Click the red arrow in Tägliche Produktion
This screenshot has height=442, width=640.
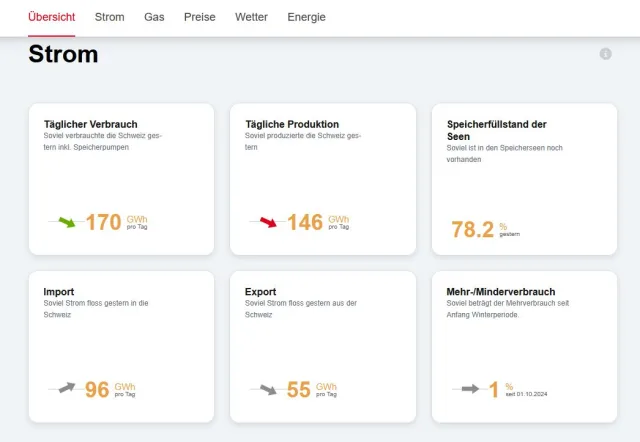tap(268, 222)
